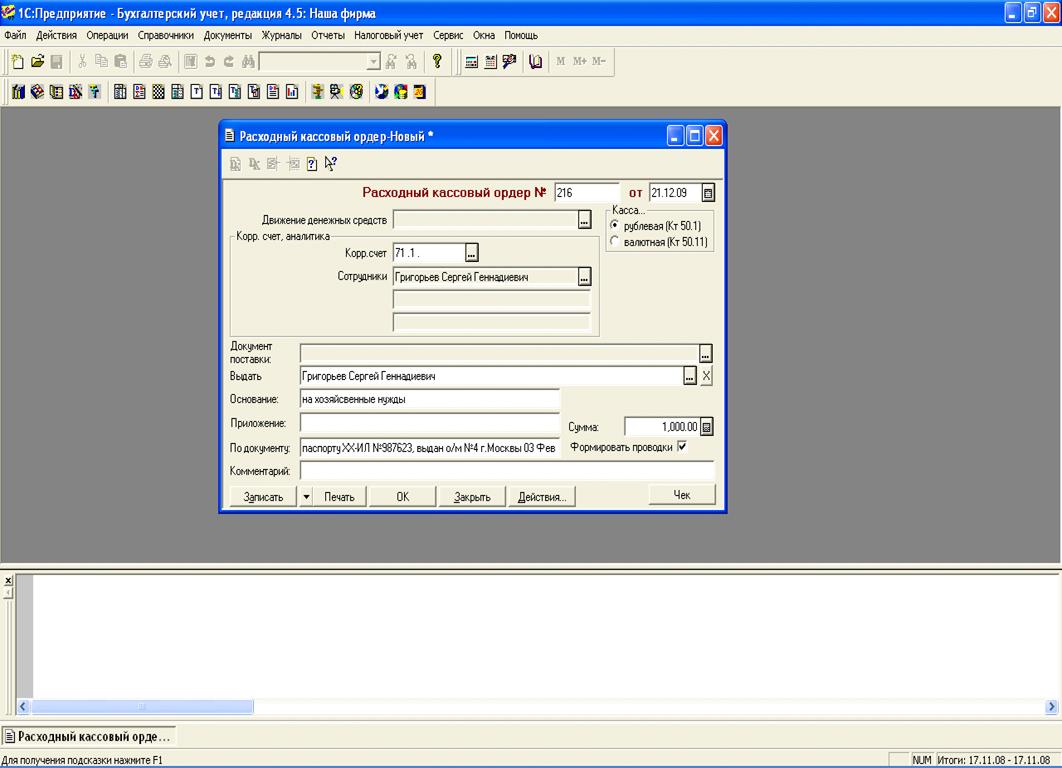Toggle the Формировать проводки checkbox
Image resolution: width=1062 pixels, height=768 pixels.
(682, 447)
